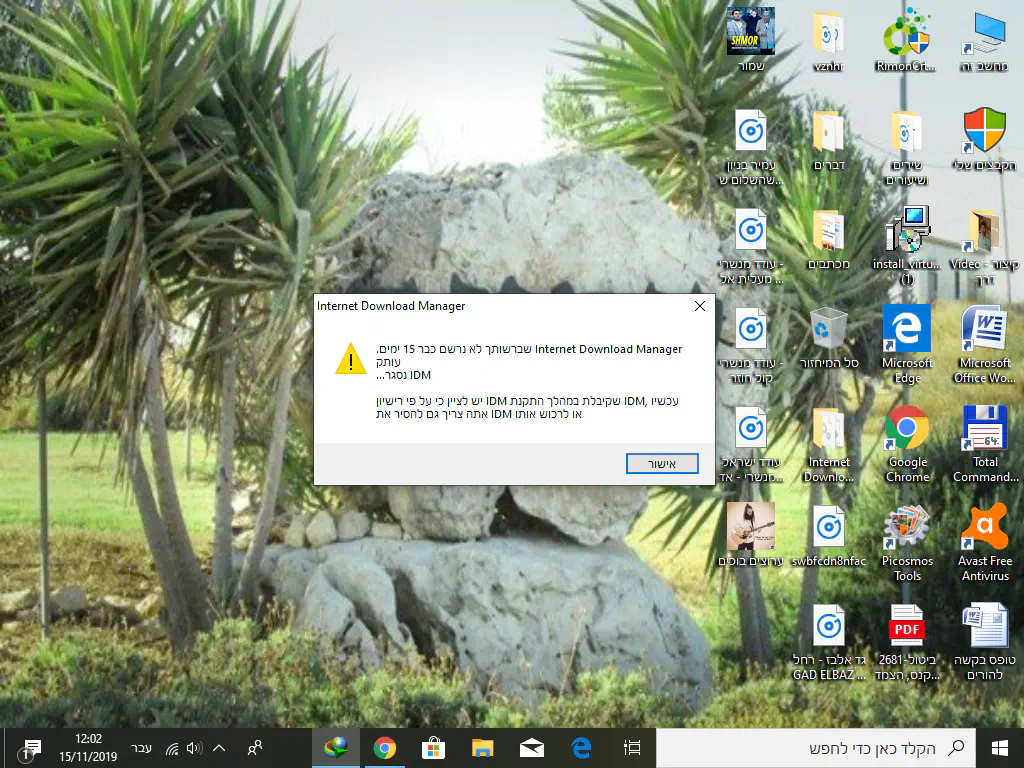Select the Microsoft Office Word desktop shortcut

985,330
